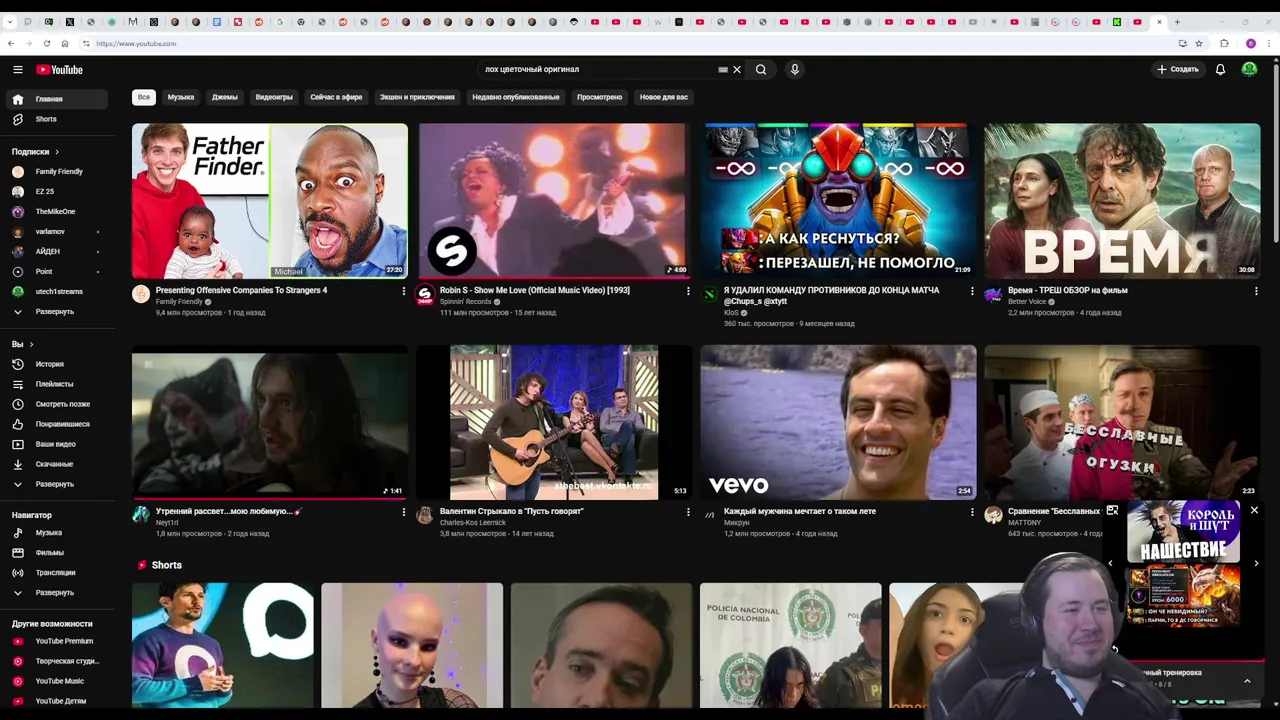
Task: Clear the search field with X icon
Action: tap(737, 70)
